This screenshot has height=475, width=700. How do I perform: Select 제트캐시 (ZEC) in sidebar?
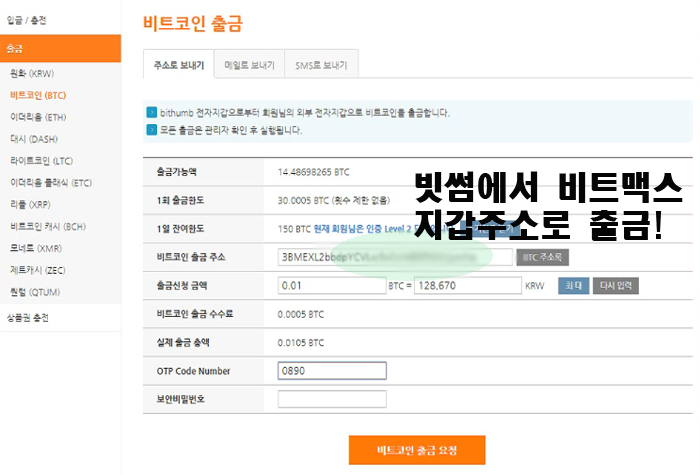pos(38,270)
